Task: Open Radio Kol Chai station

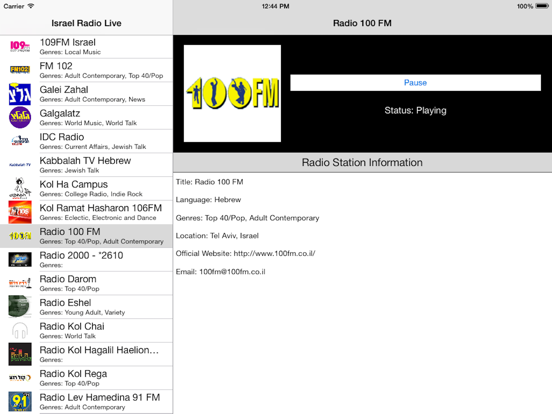Action: (86, 331)
